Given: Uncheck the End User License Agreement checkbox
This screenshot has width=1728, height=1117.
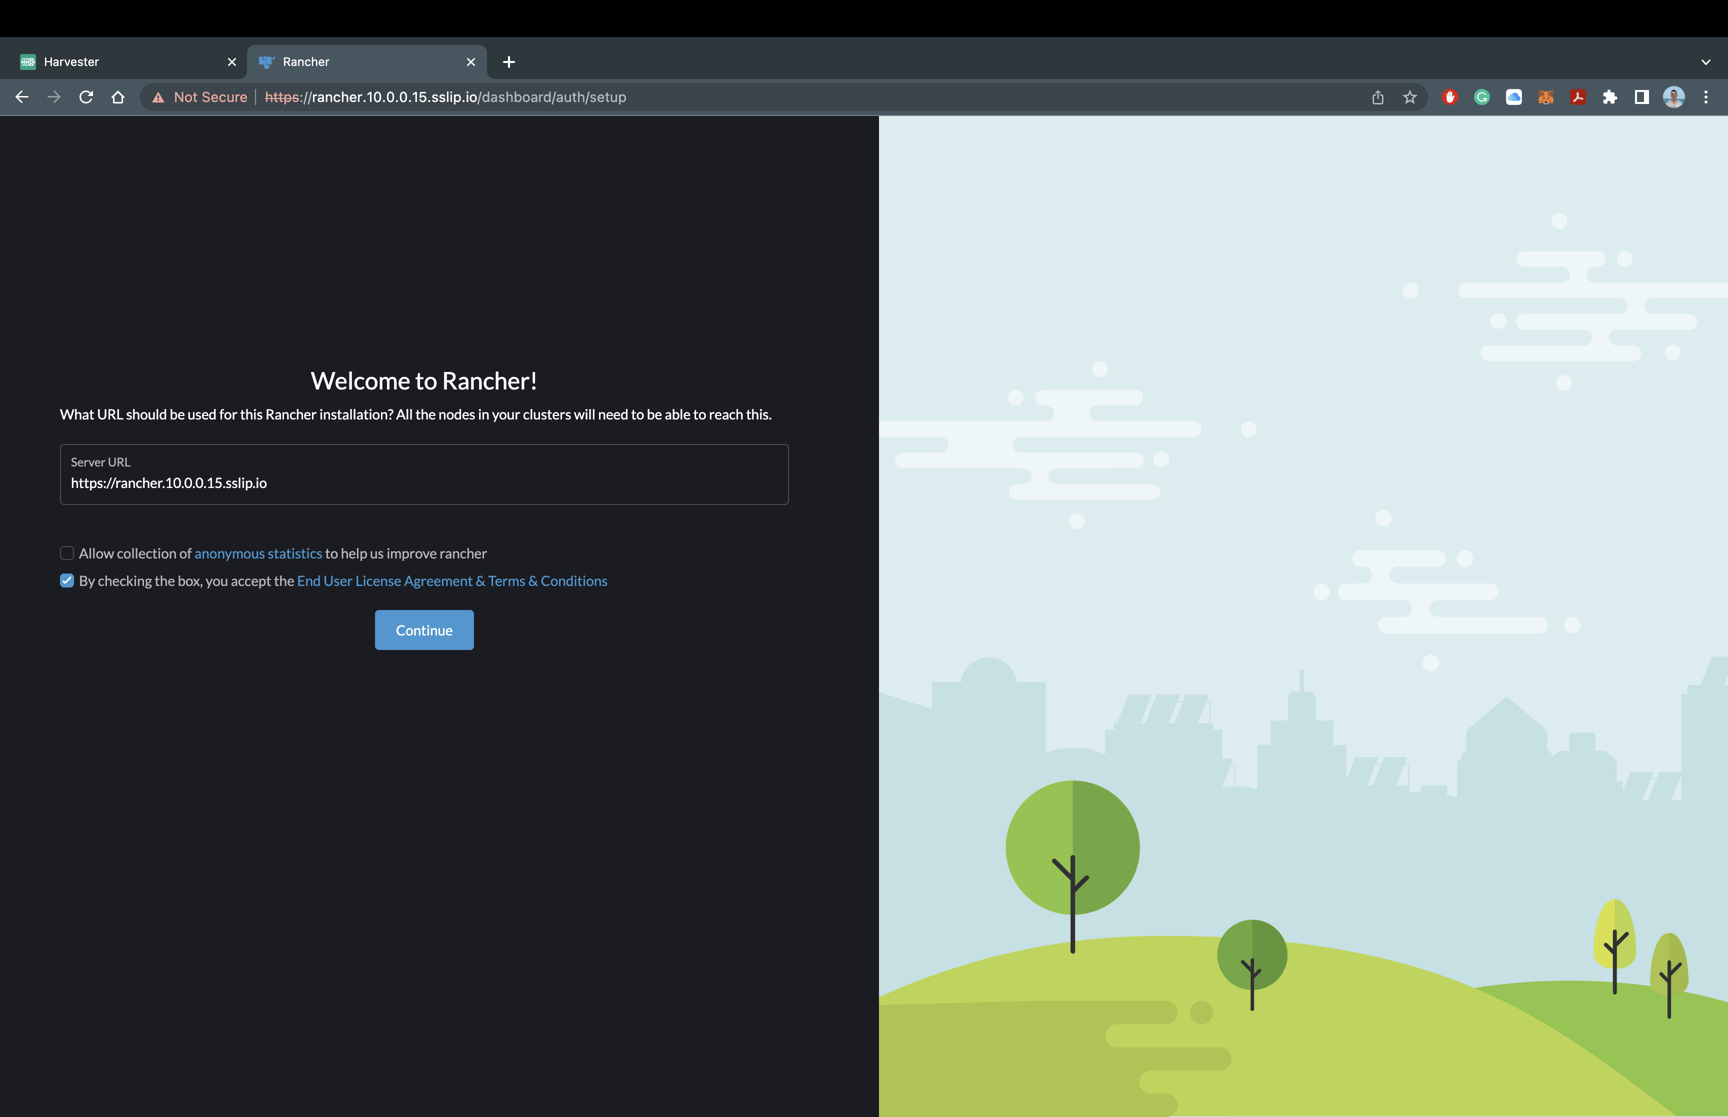Looking at the screenshot, I should [66, 580].
